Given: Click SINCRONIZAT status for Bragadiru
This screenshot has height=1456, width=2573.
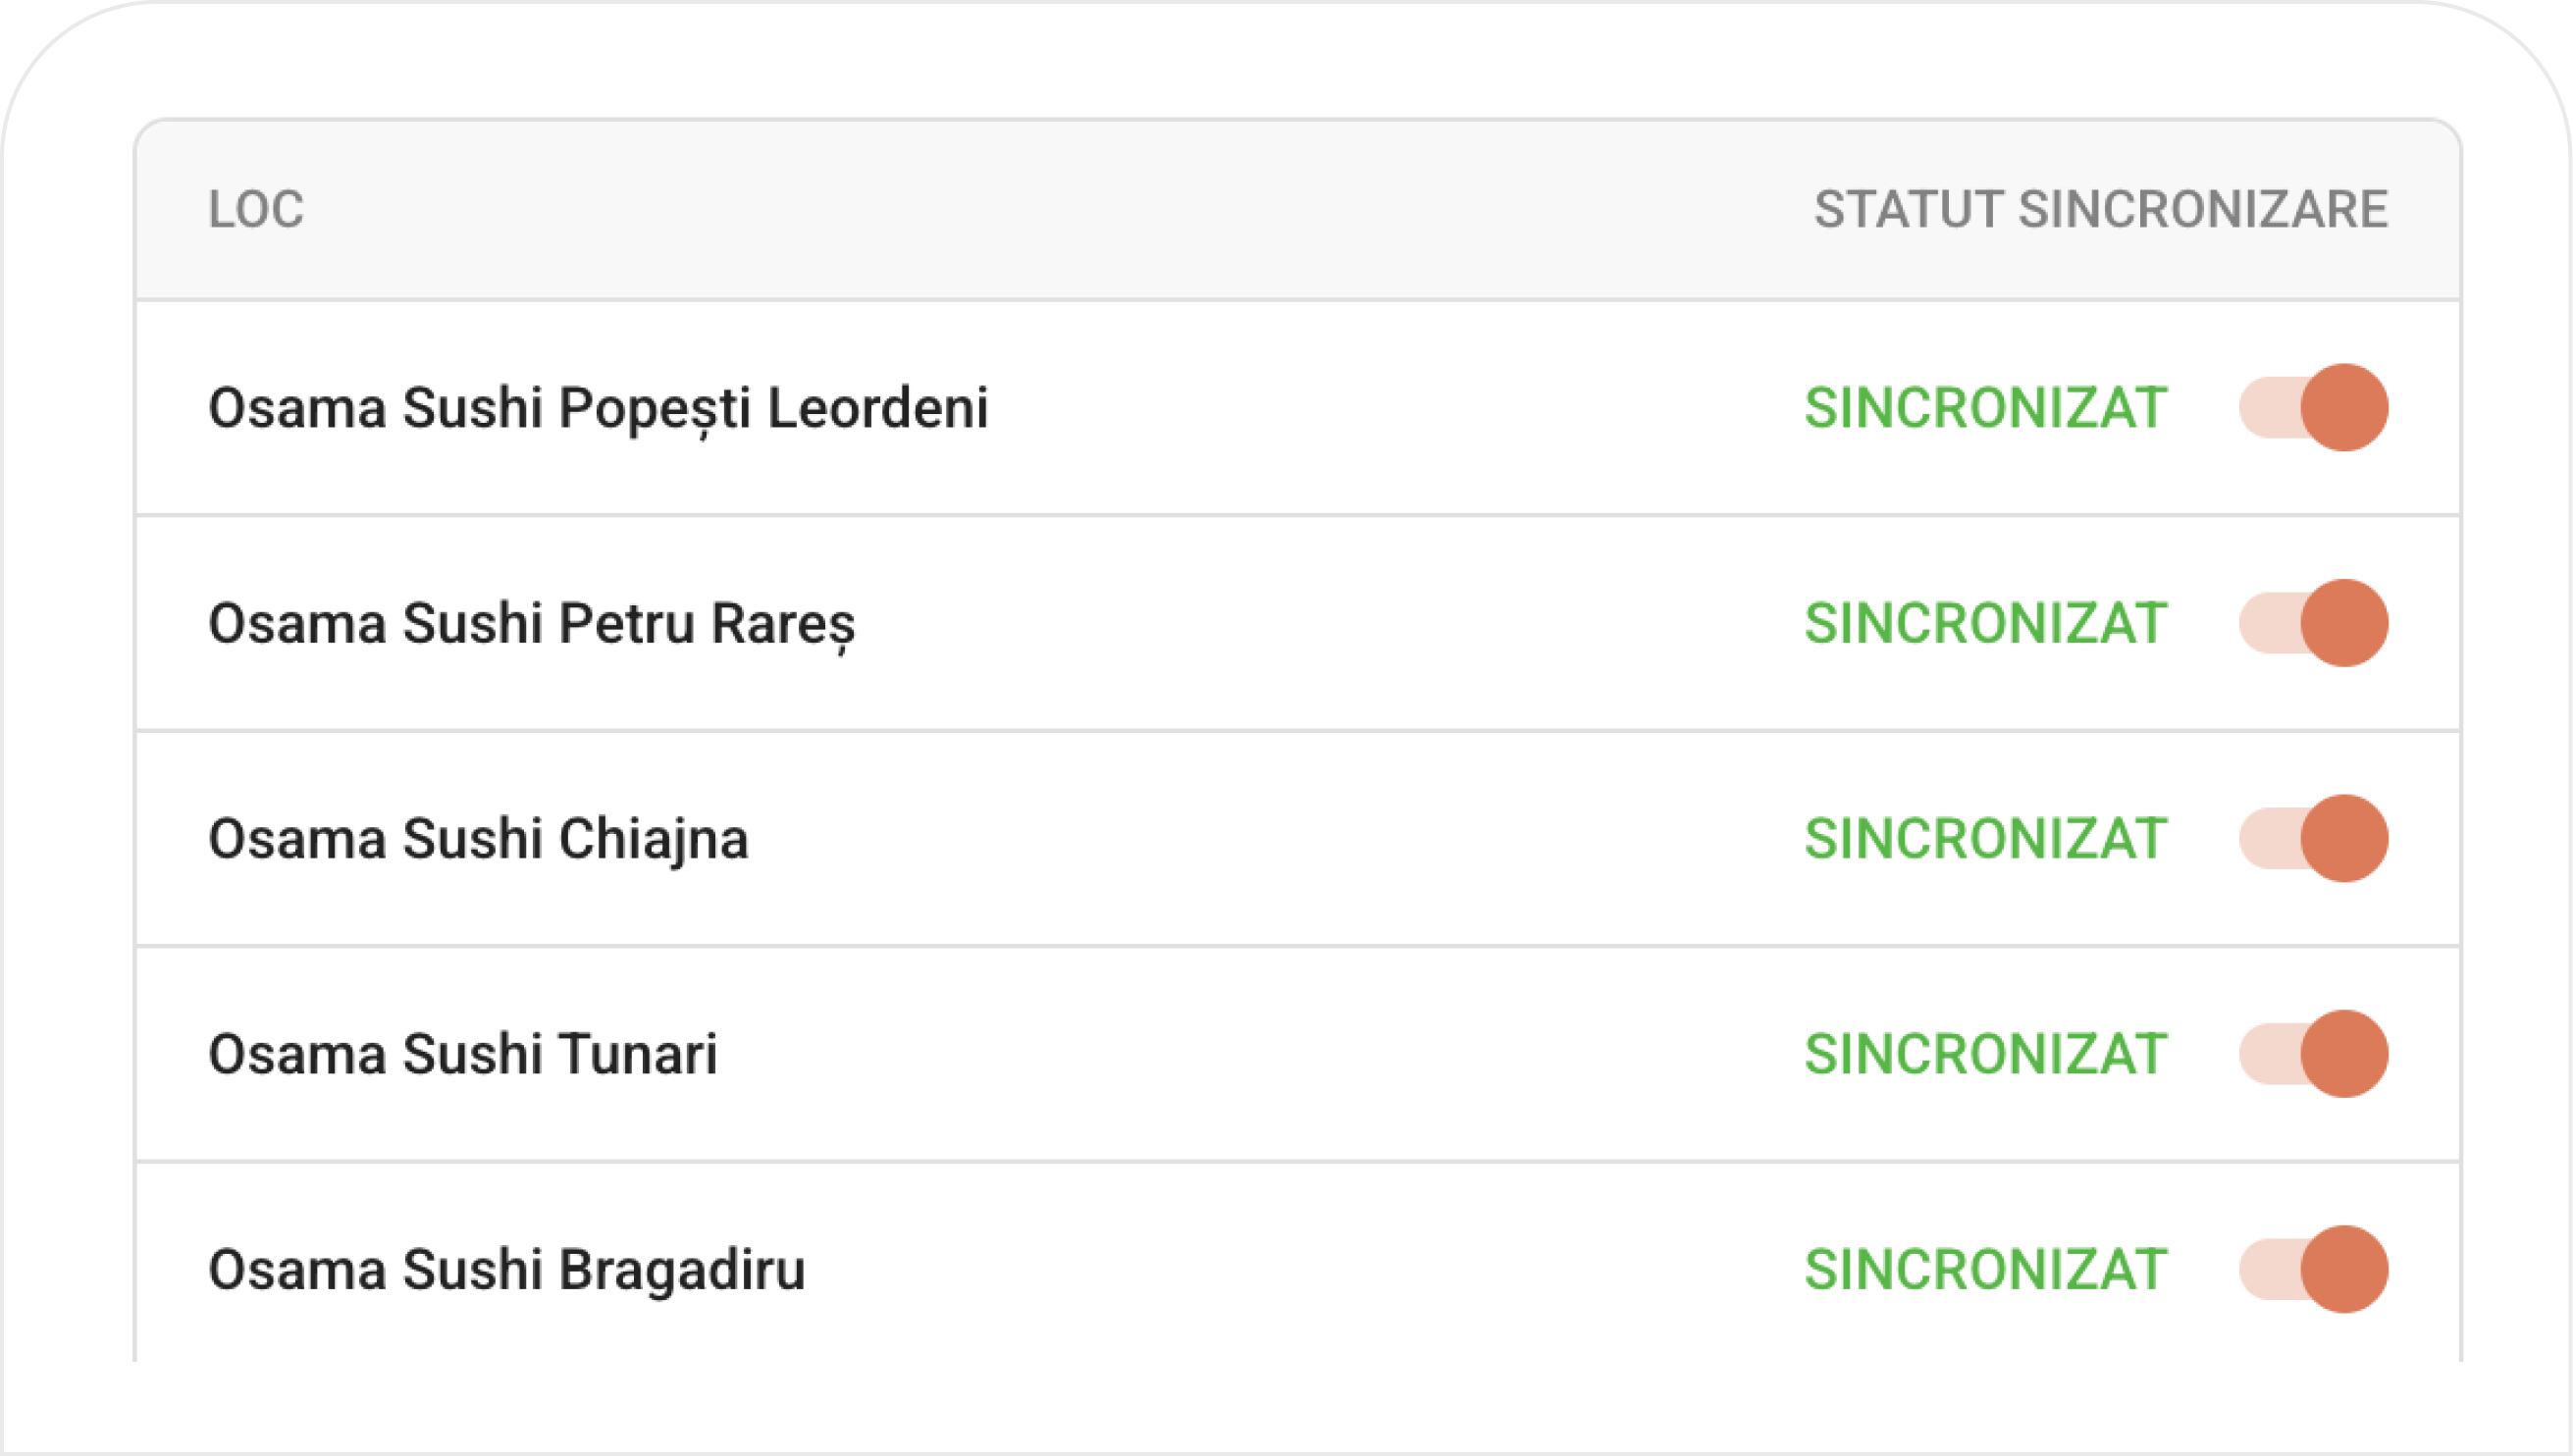Looking at the screenshot, I should click(x=1986, y=1270).
